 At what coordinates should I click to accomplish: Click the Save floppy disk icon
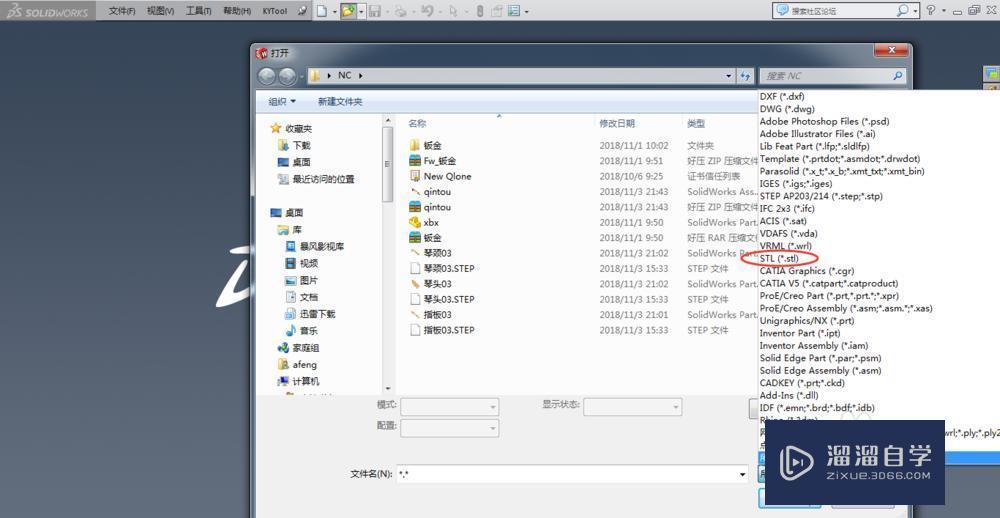(375, 11)
